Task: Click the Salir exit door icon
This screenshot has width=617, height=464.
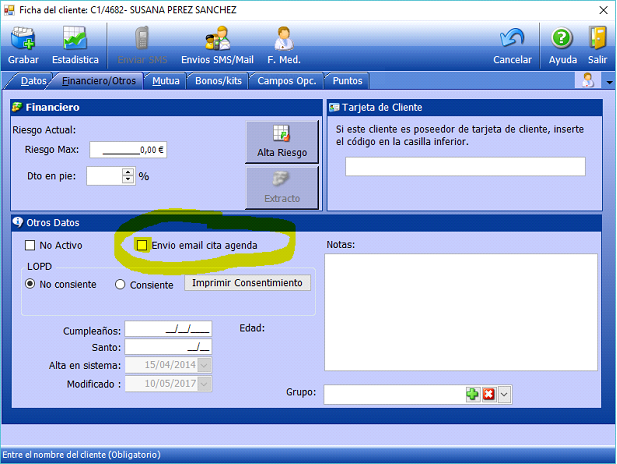Action: (x=598, y=41)
